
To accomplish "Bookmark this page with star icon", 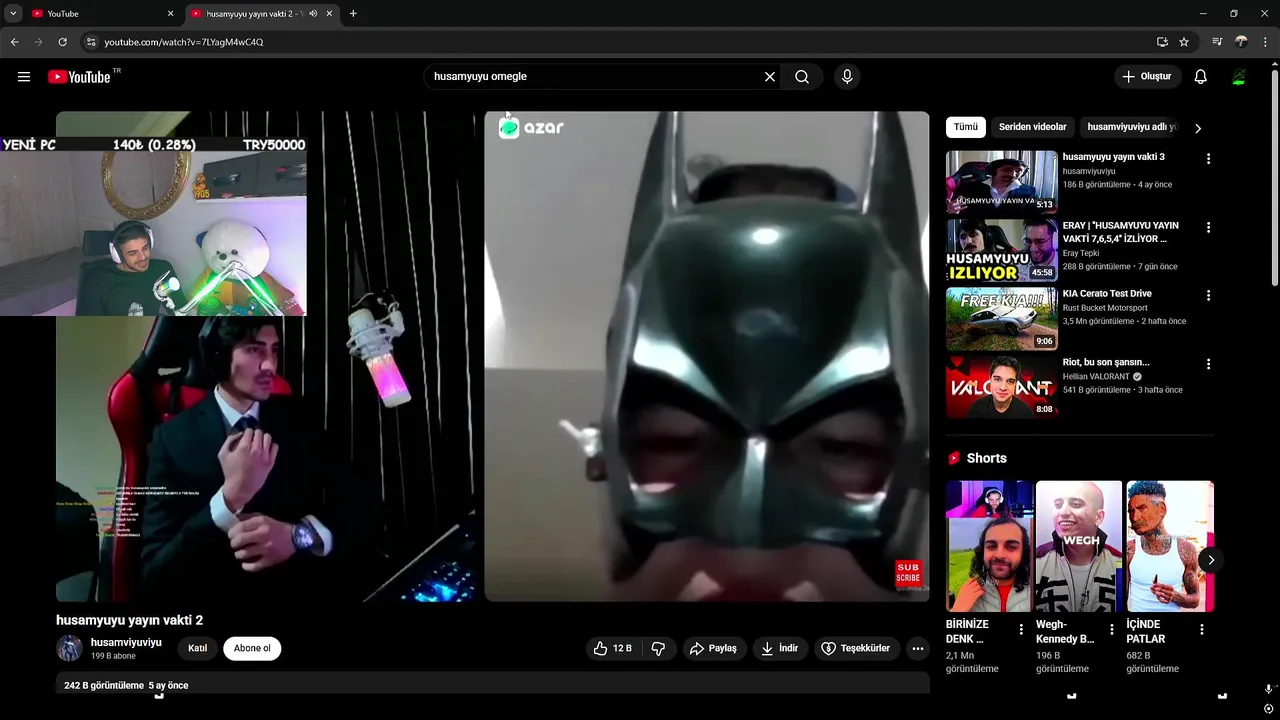I will point(1184,42).
